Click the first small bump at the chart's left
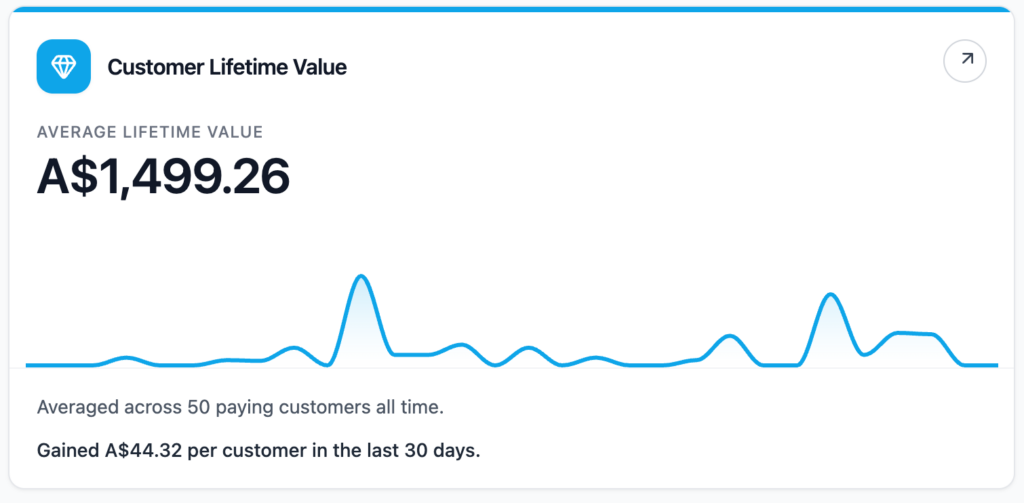 tap(126, 357)
